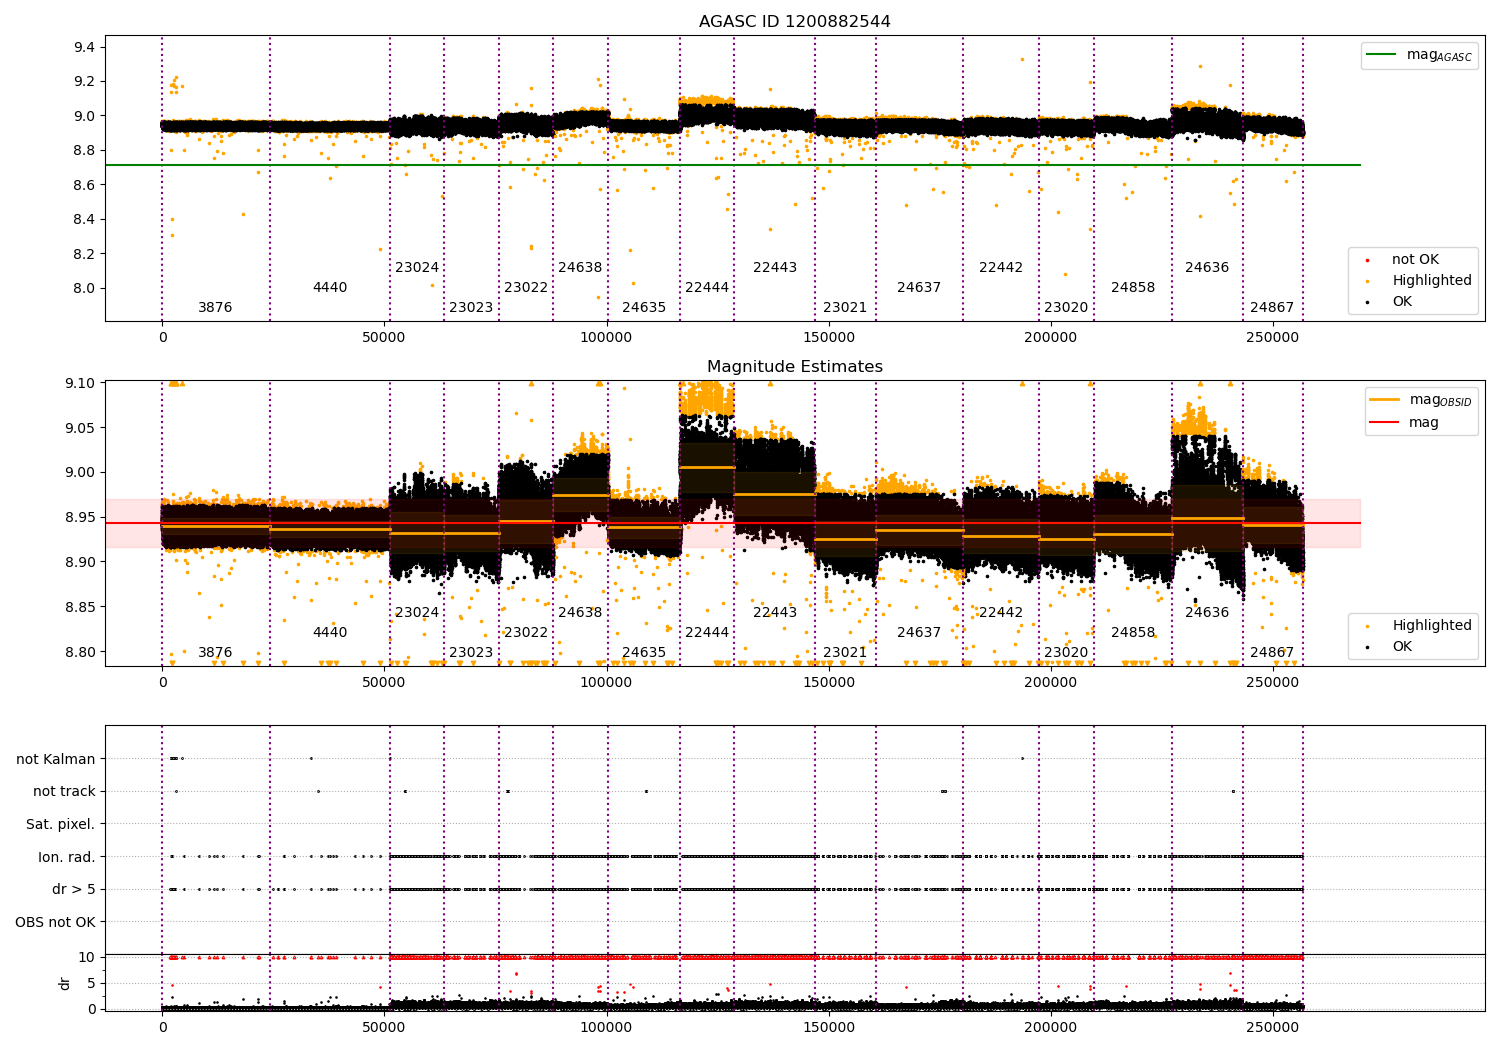Screen dimensions: 1500x1050
Task: Click the 8.6 y-axis tick label
Action: [x=86, y=186]
